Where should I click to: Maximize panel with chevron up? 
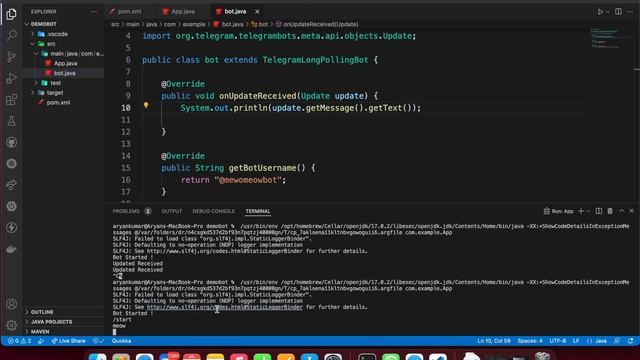(x=621, y=211)
